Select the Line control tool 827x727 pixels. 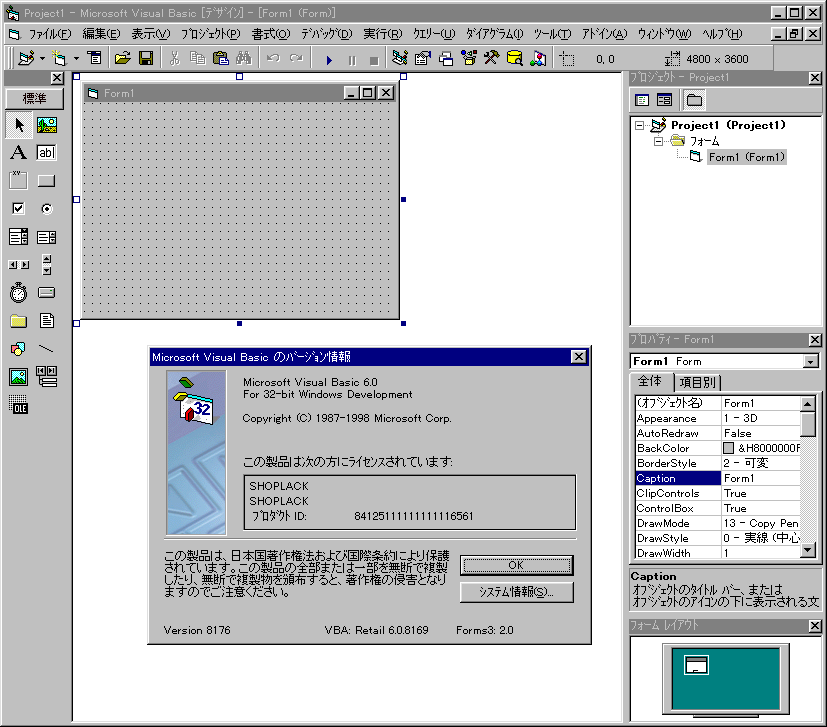[x=46, y=349]
